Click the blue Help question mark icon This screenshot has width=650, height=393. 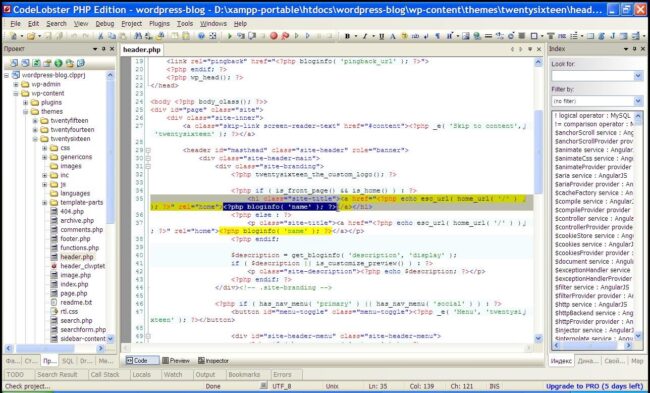[x=201, y=36]
